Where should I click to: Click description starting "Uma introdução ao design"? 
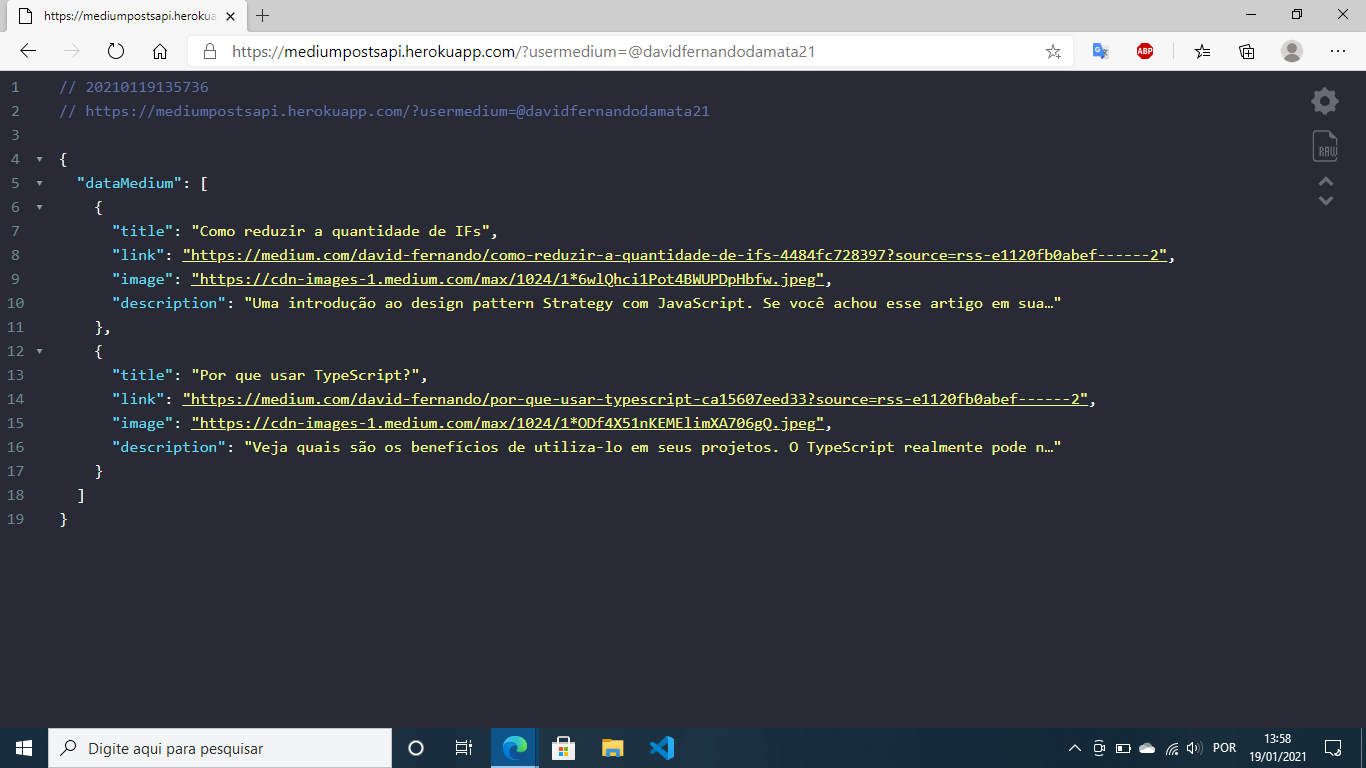[x=652, y=303]
